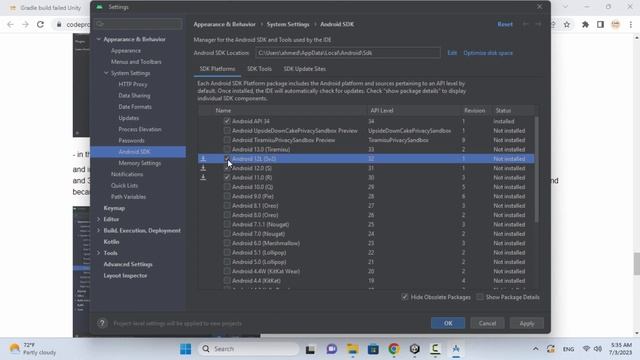Expand the Editor settings section
640x360 pixels.
(x=98, y=219)
